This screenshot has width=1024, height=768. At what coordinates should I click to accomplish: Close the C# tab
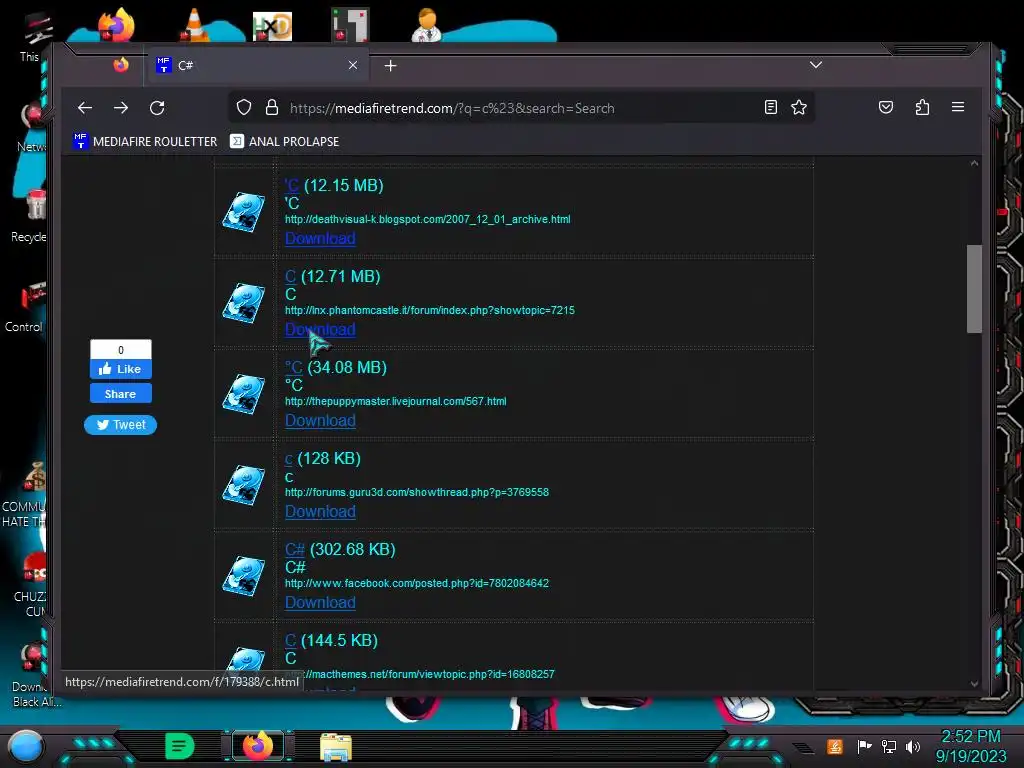[353, 65]
